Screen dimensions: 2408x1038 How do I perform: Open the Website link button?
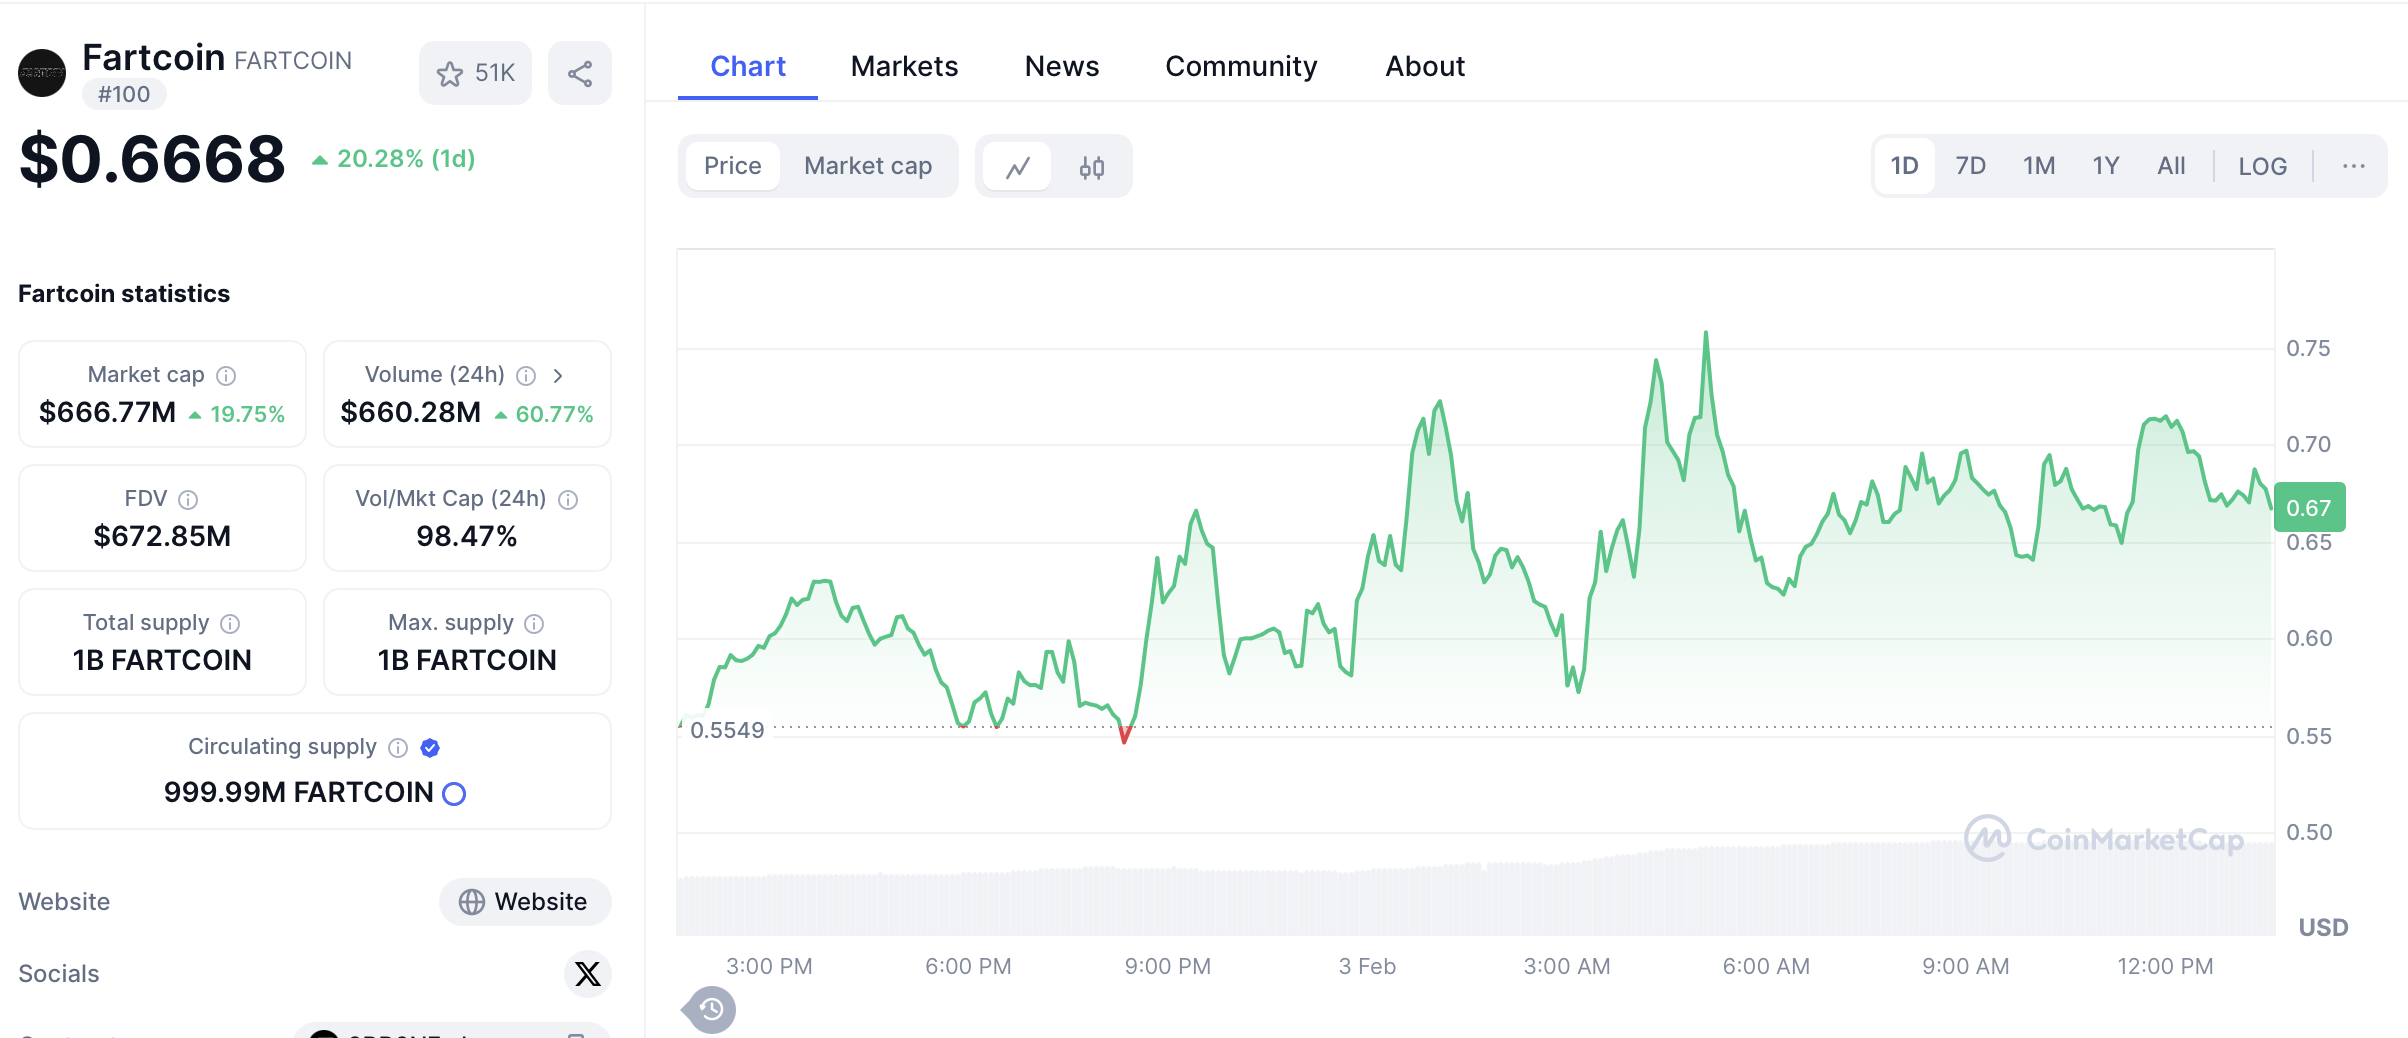(524, 902)
